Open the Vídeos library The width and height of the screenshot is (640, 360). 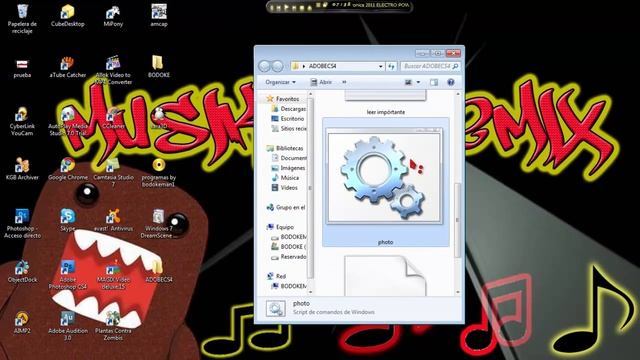[285, 188]
